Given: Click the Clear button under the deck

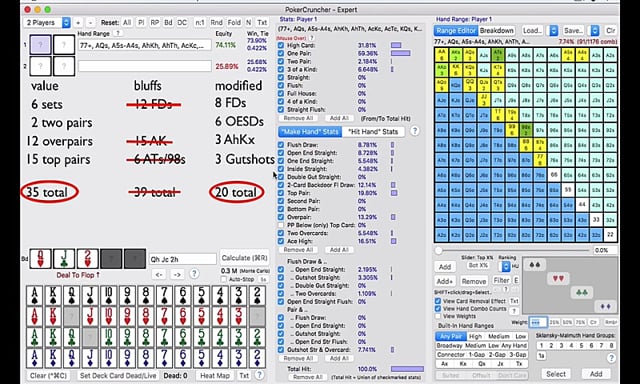Looking at the screenshot, I should click(48, 375).
